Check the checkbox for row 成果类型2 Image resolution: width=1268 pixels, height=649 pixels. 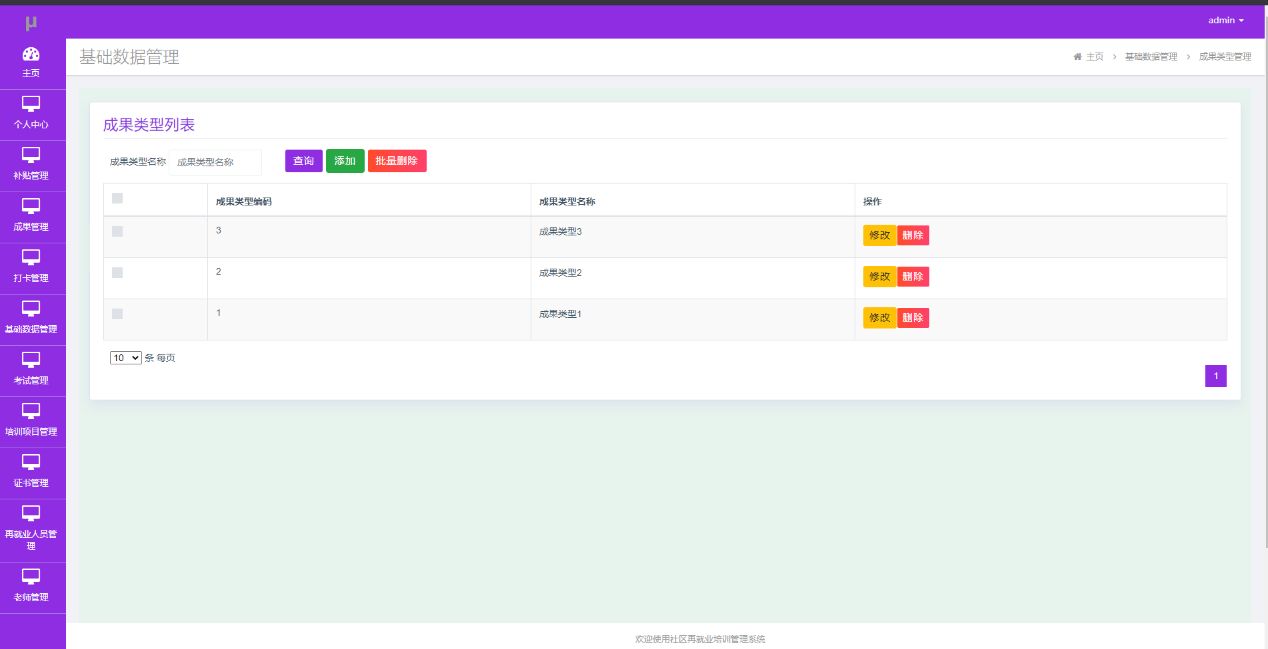[x=117, y=272]
